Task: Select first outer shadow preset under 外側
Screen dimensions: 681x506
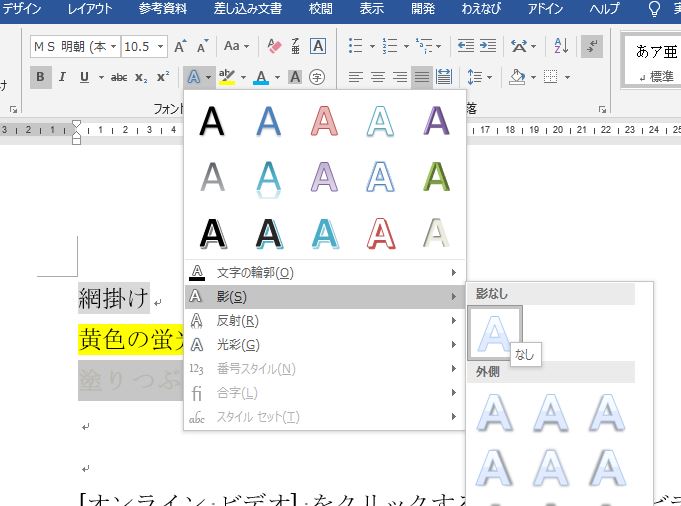Action: point(495,412)
